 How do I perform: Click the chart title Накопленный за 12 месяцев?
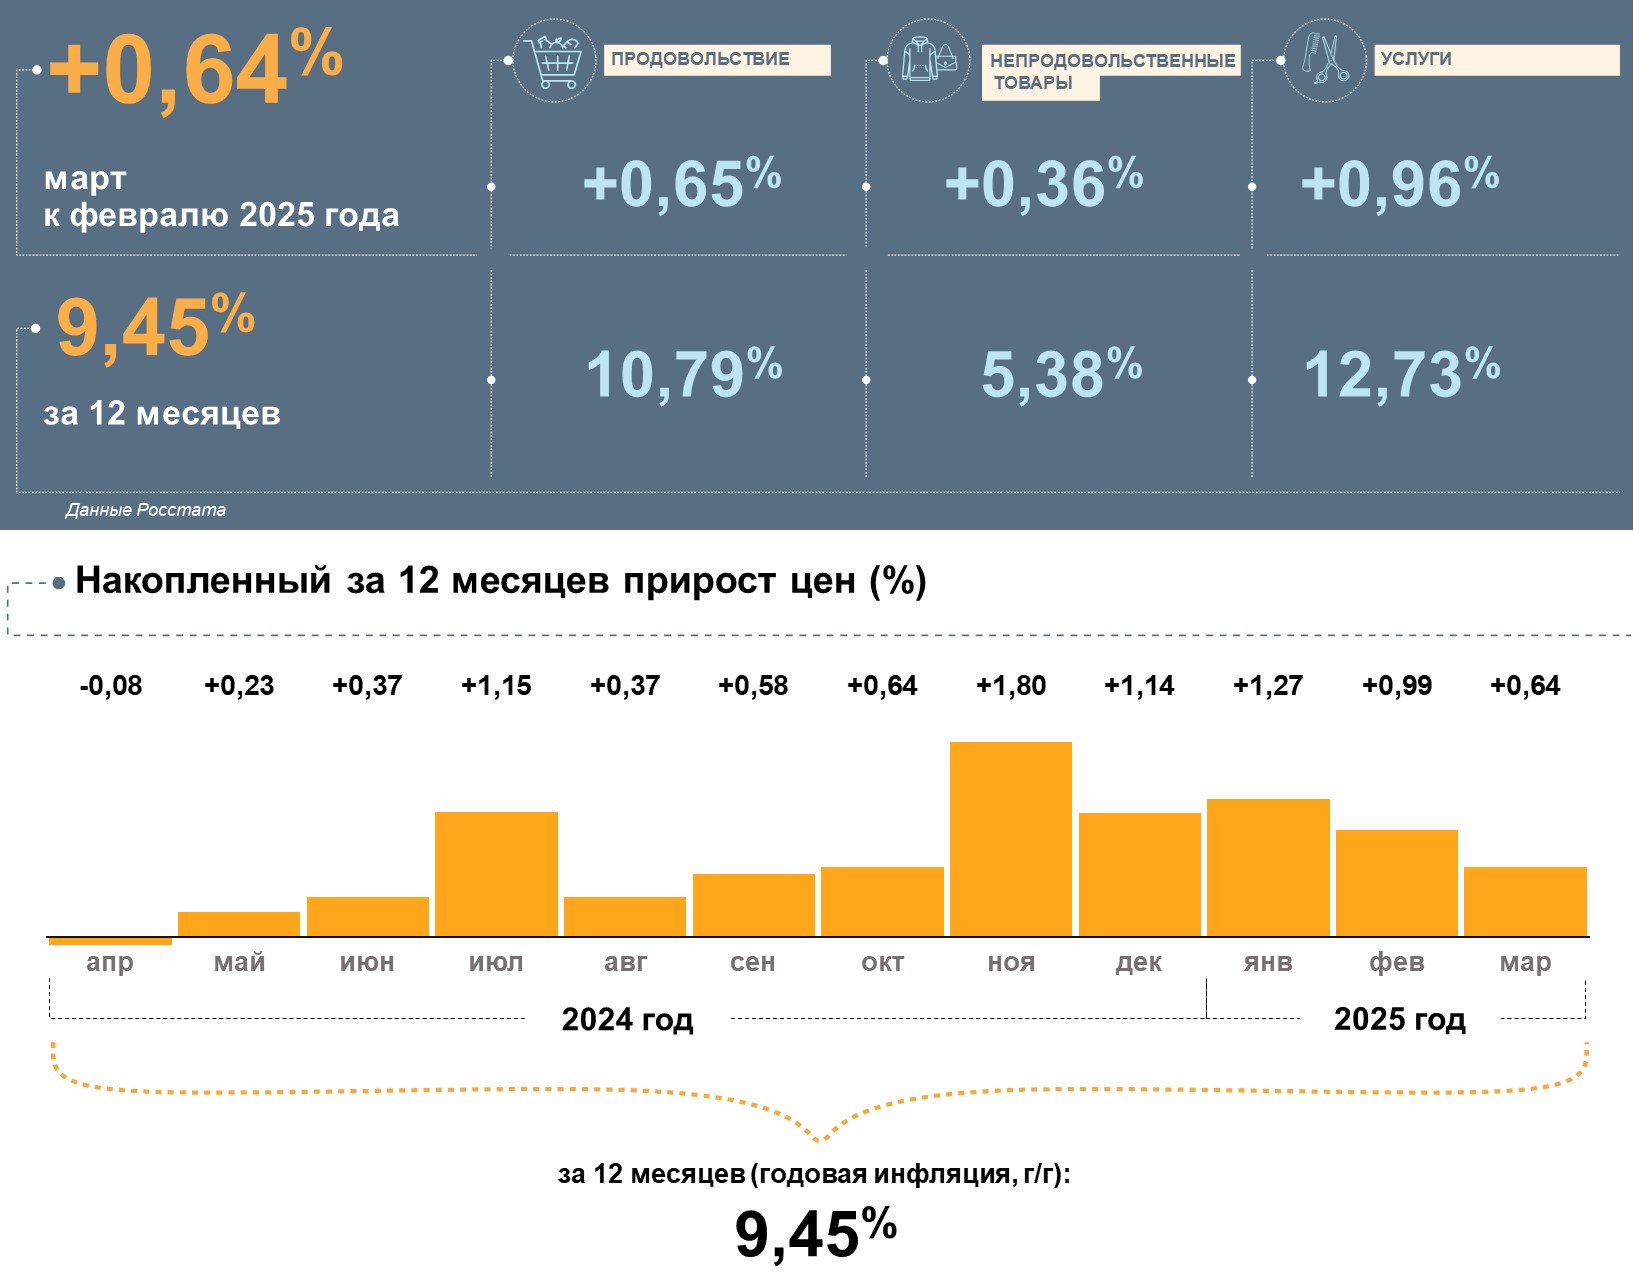(x=500, y=581)
